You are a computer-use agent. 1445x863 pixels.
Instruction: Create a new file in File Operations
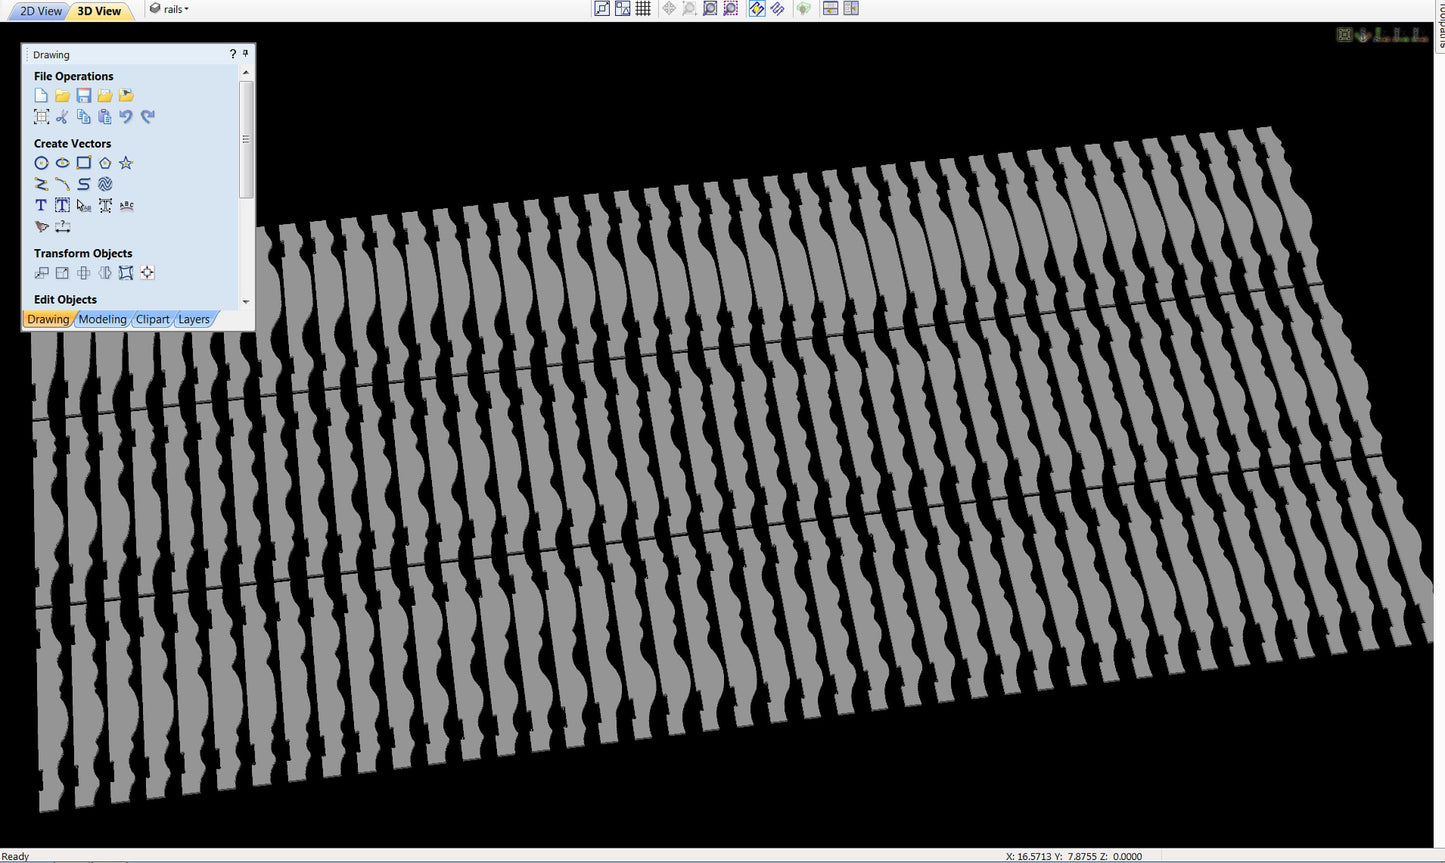click(41, 96)
